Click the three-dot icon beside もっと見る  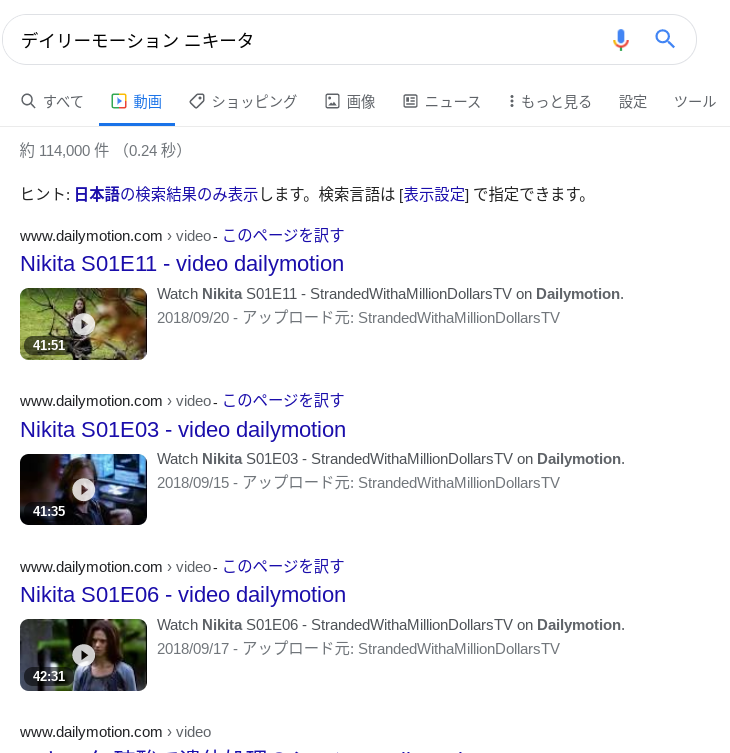click(511, 101)
